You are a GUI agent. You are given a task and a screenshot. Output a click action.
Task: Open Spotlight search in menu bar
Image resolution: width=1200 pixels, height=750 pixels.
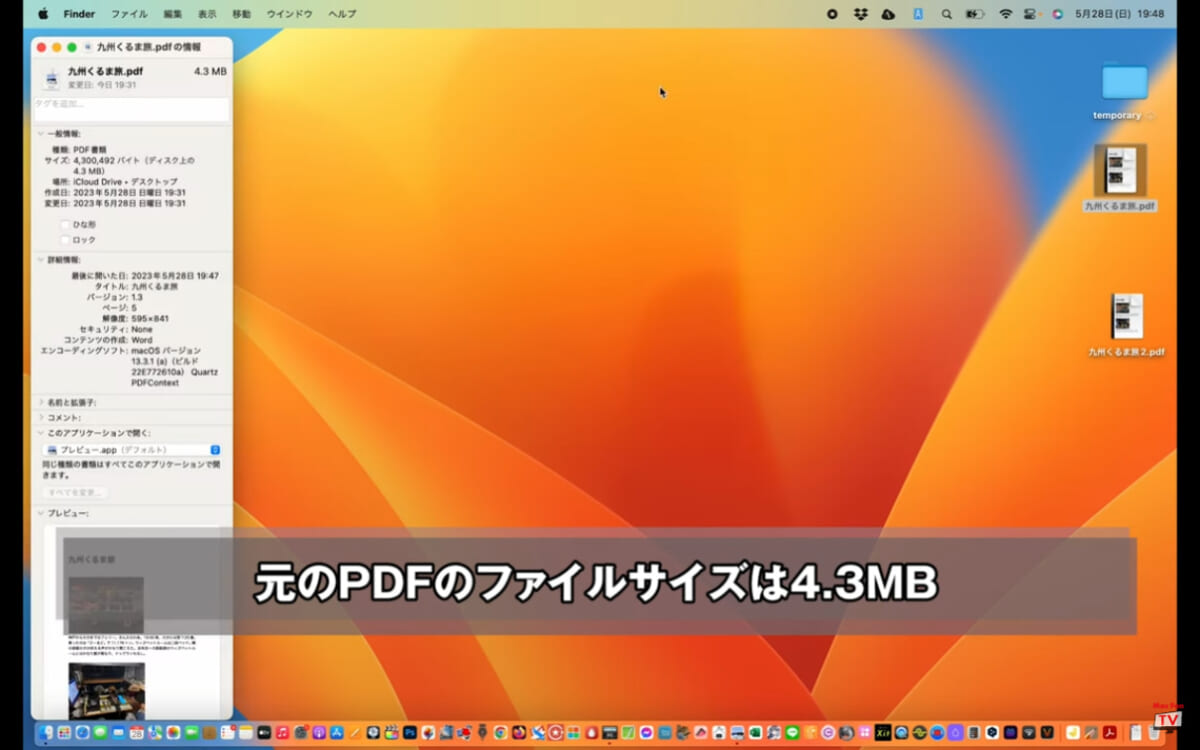point(946,14)
